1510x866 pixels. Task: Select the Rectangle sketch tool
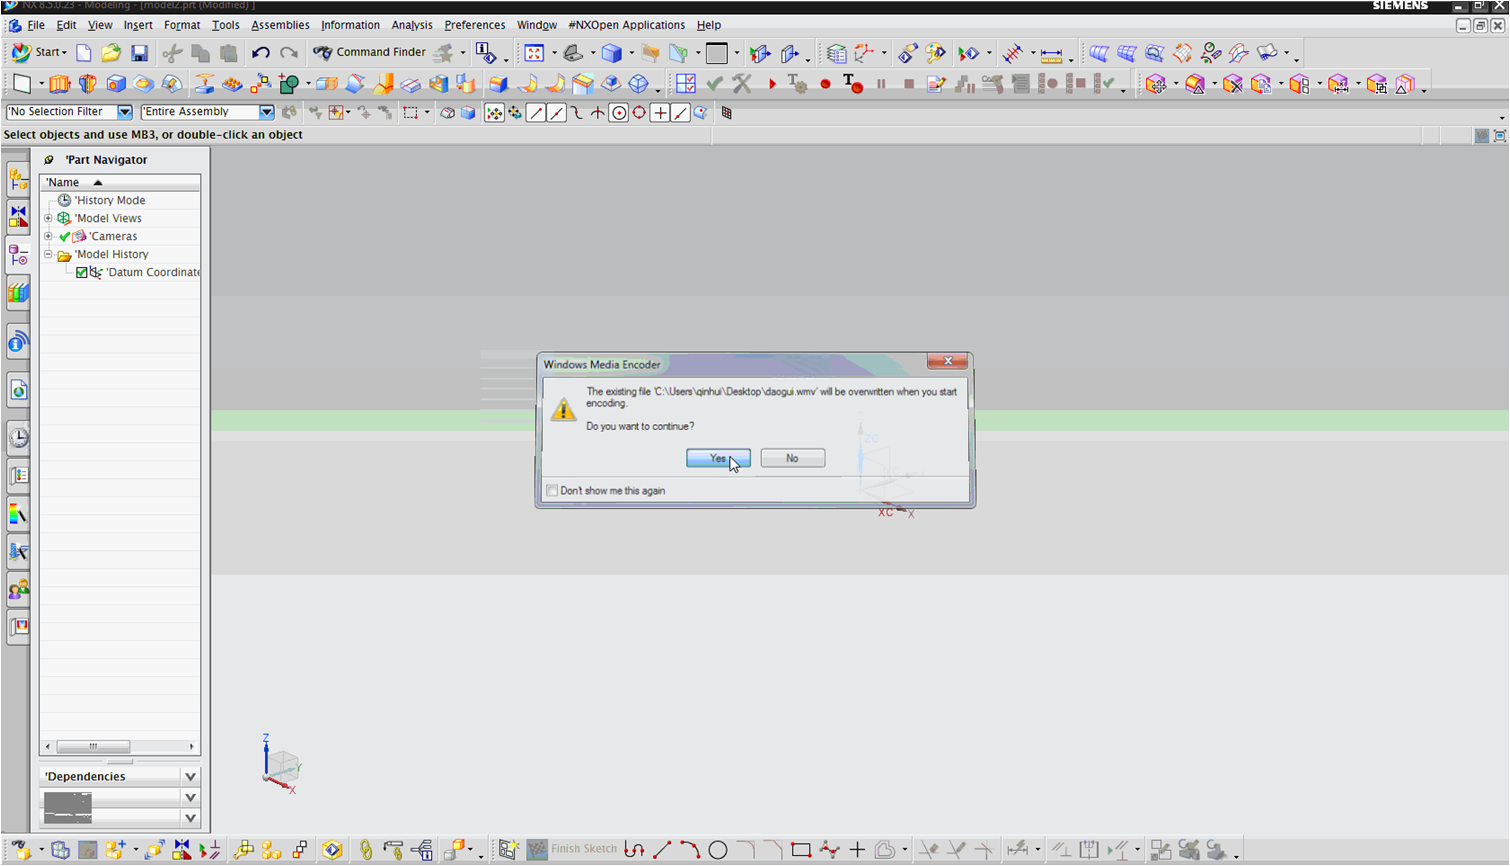800,850
